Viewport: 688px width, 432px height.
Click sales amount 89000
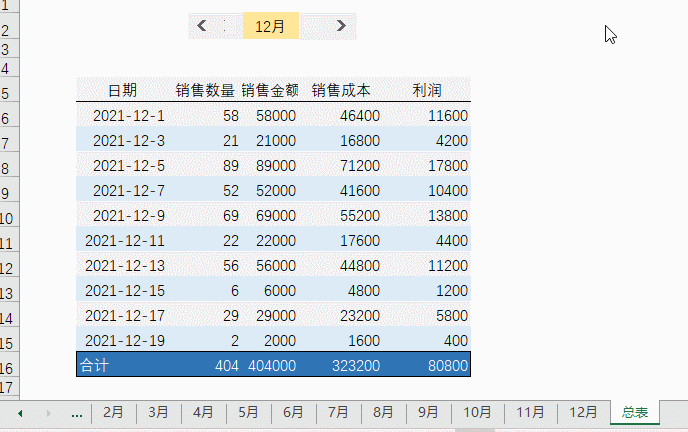[276, 166]
